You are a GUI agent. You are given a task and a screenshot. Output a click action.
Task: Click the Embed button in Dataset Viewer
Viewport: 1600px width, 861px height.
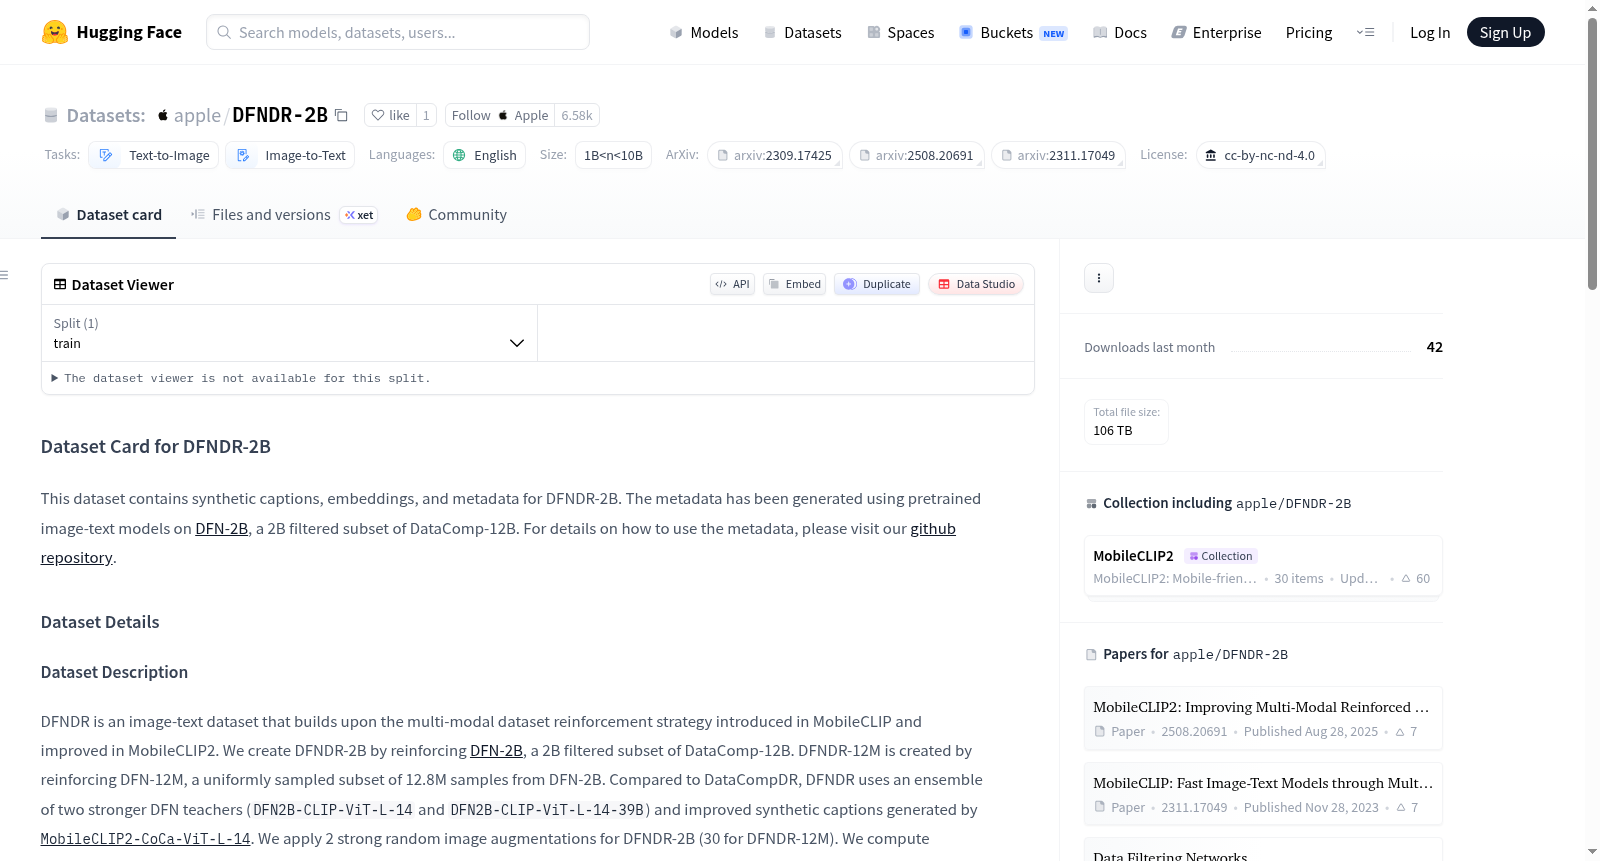794,284
